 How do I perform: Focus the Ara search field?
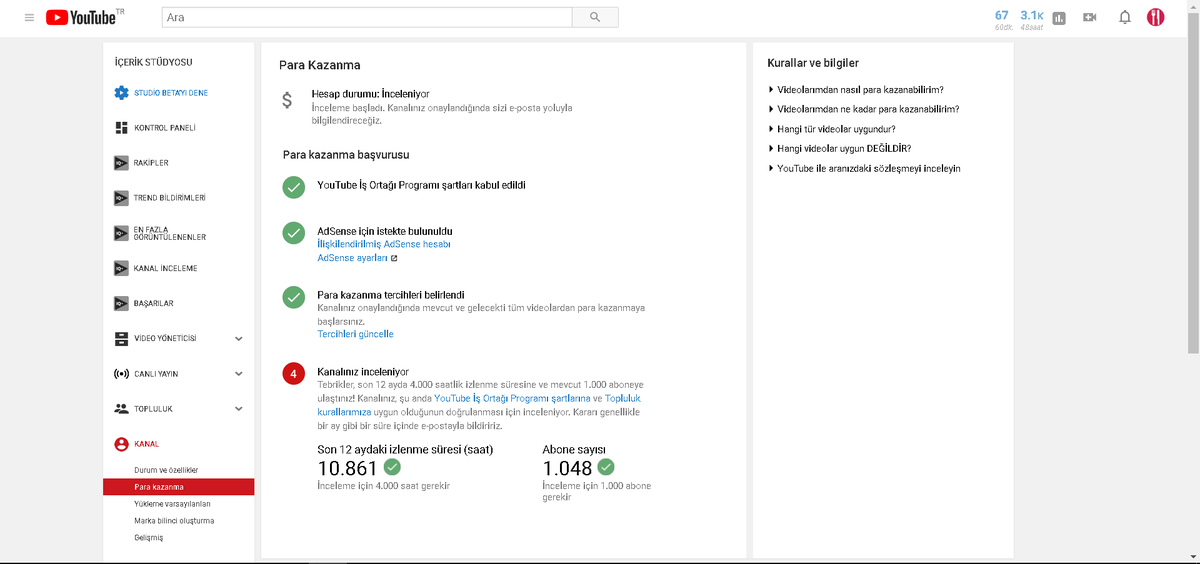[366, 17]
